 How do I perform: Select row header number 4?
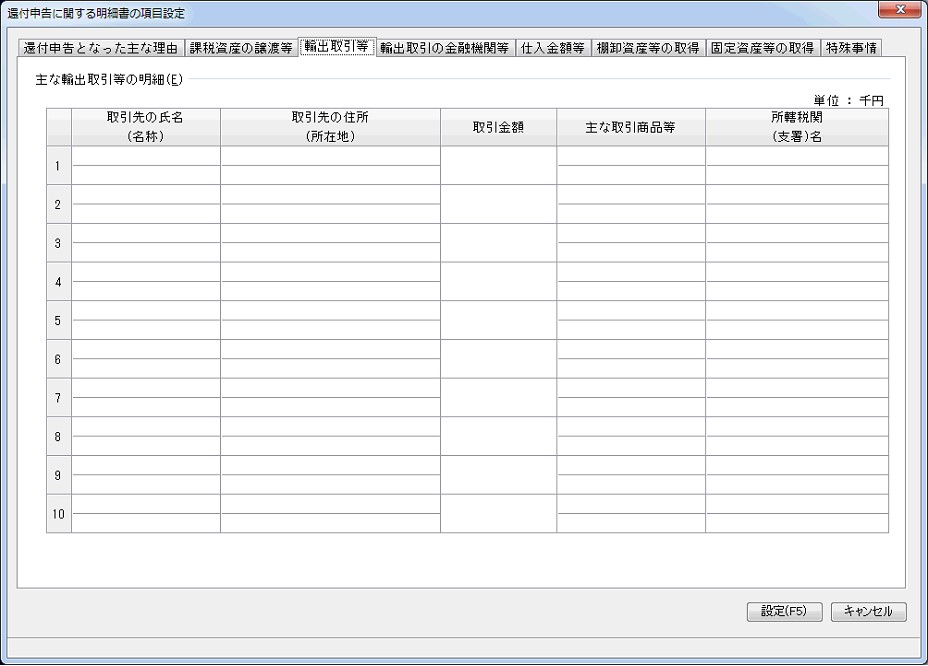58,282
